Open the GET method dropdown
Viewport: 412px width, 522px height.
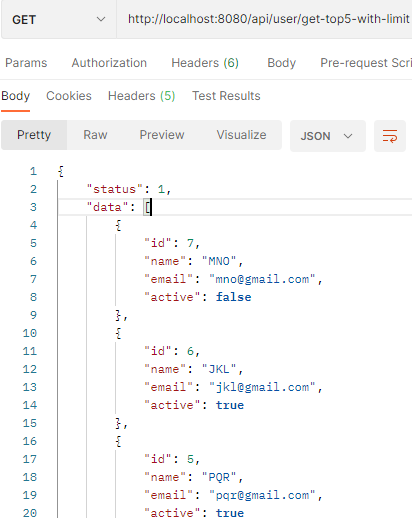click(x=59, y=20)
